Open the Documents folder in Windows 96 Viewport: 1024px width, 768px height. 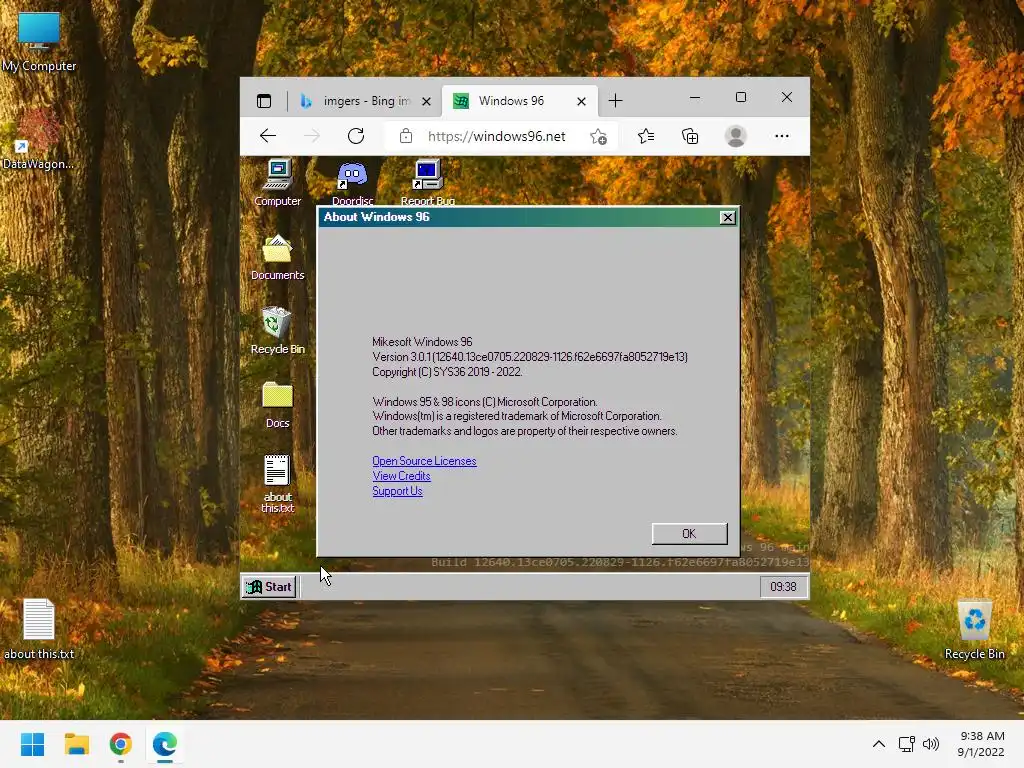278,257
